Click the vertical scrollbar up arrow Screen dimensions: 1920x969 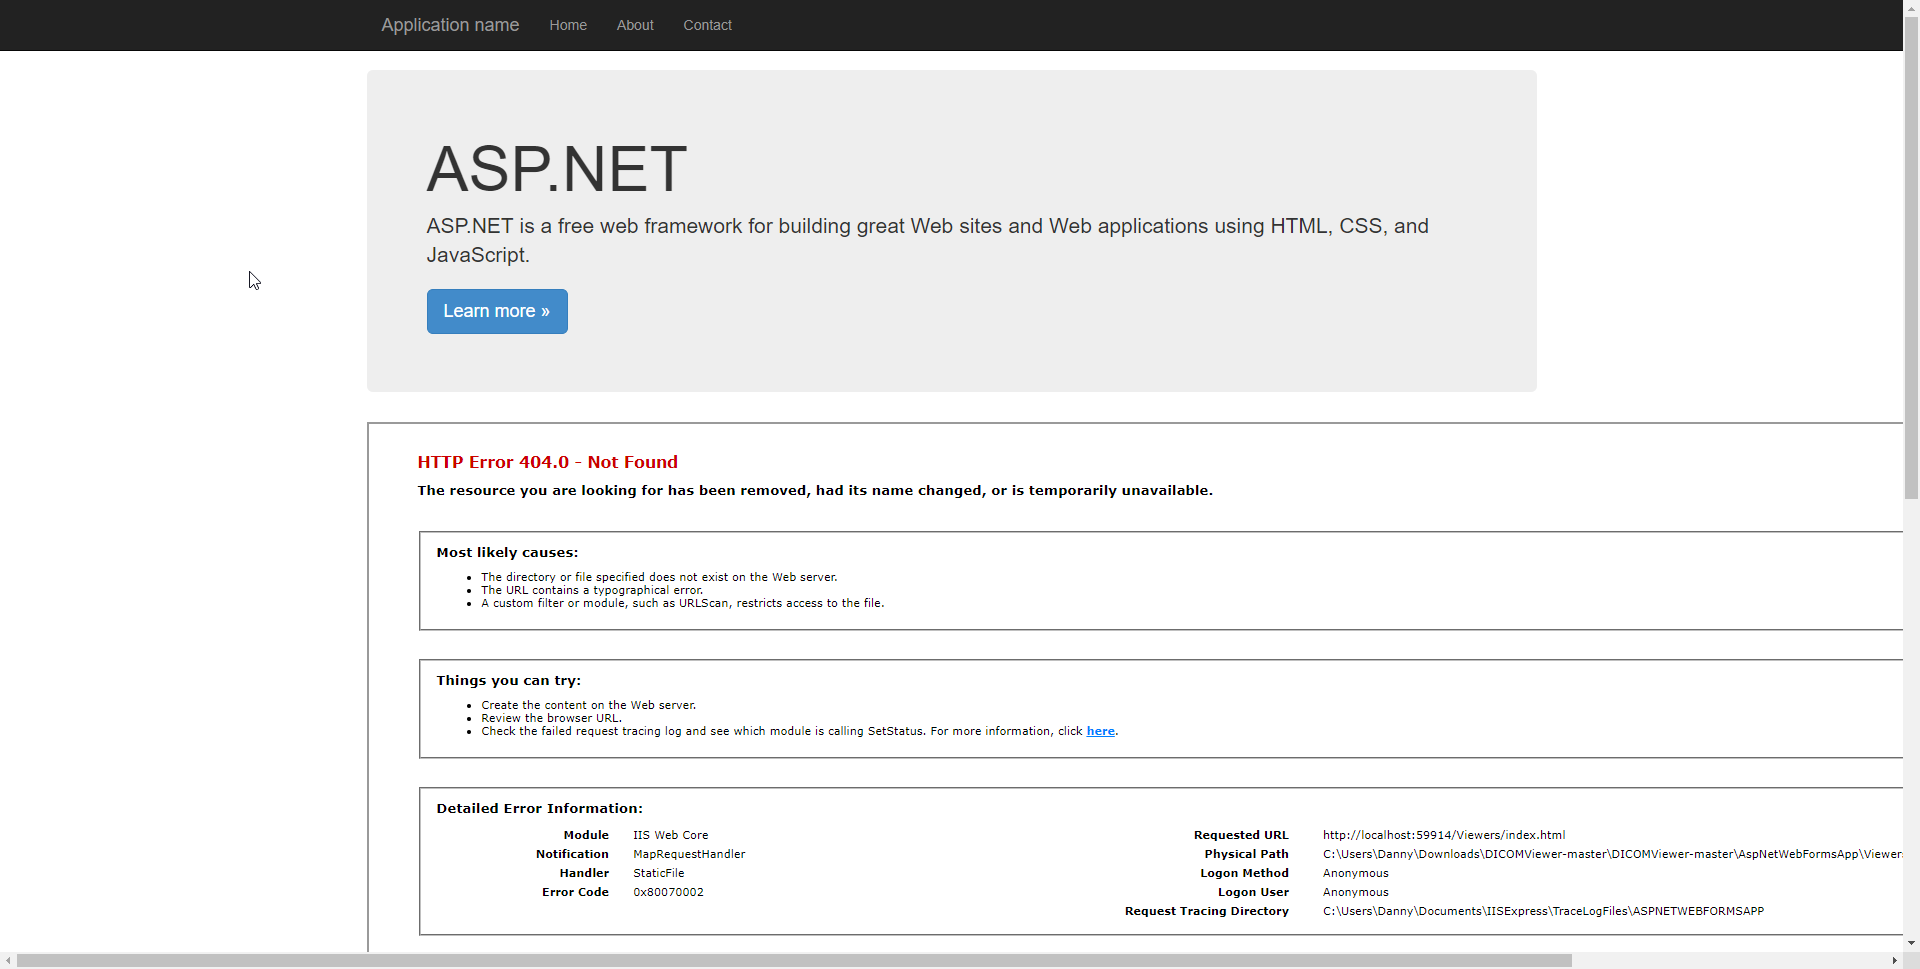(1911, 8)
